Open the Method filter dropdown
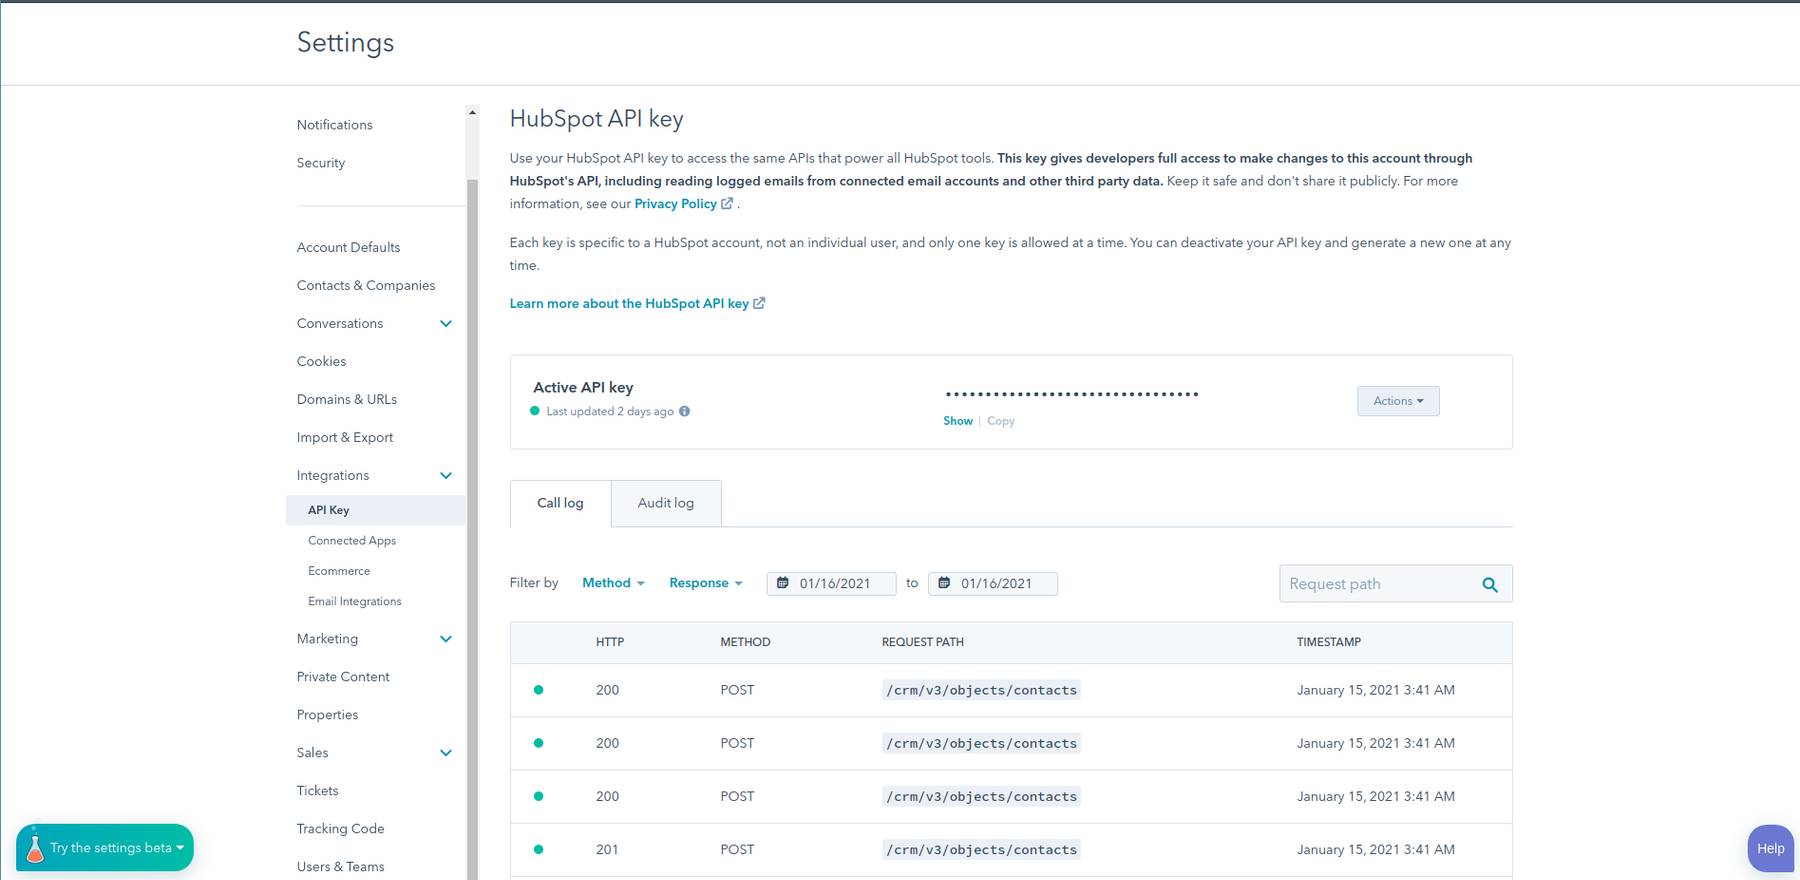Screen dimensions: 1800x880 (x=613, y=583)
